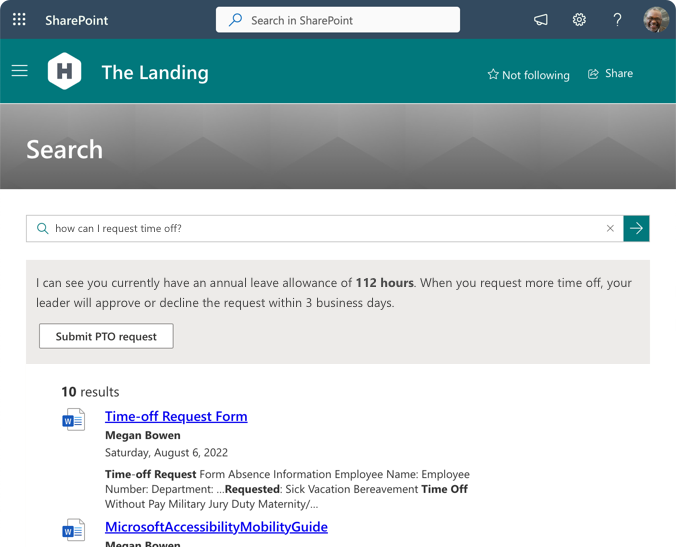Open The Landing site title
The width and height of the screenshot is (676, 547).
pyautogui.click(x=155, y=72)
